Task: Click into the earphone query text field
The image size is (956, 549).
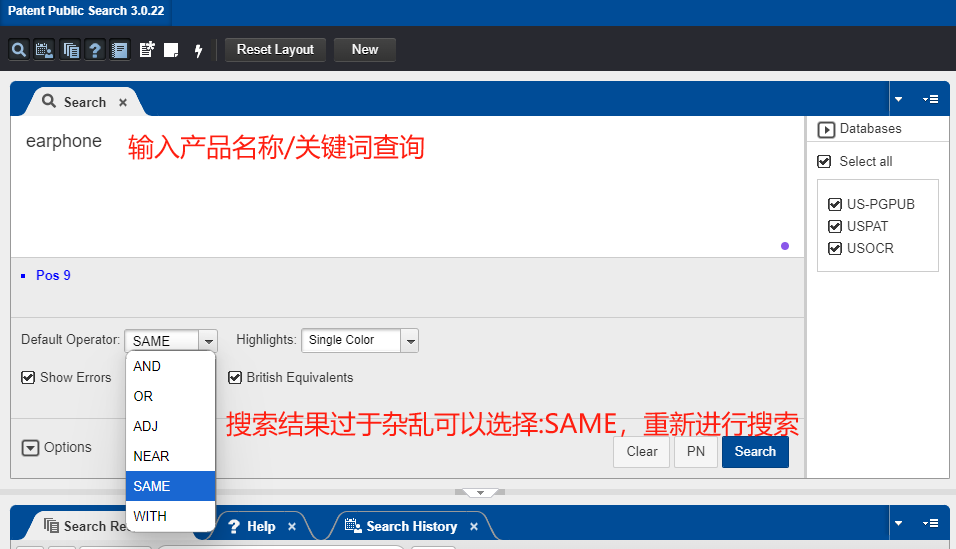Action: point(407,186)
